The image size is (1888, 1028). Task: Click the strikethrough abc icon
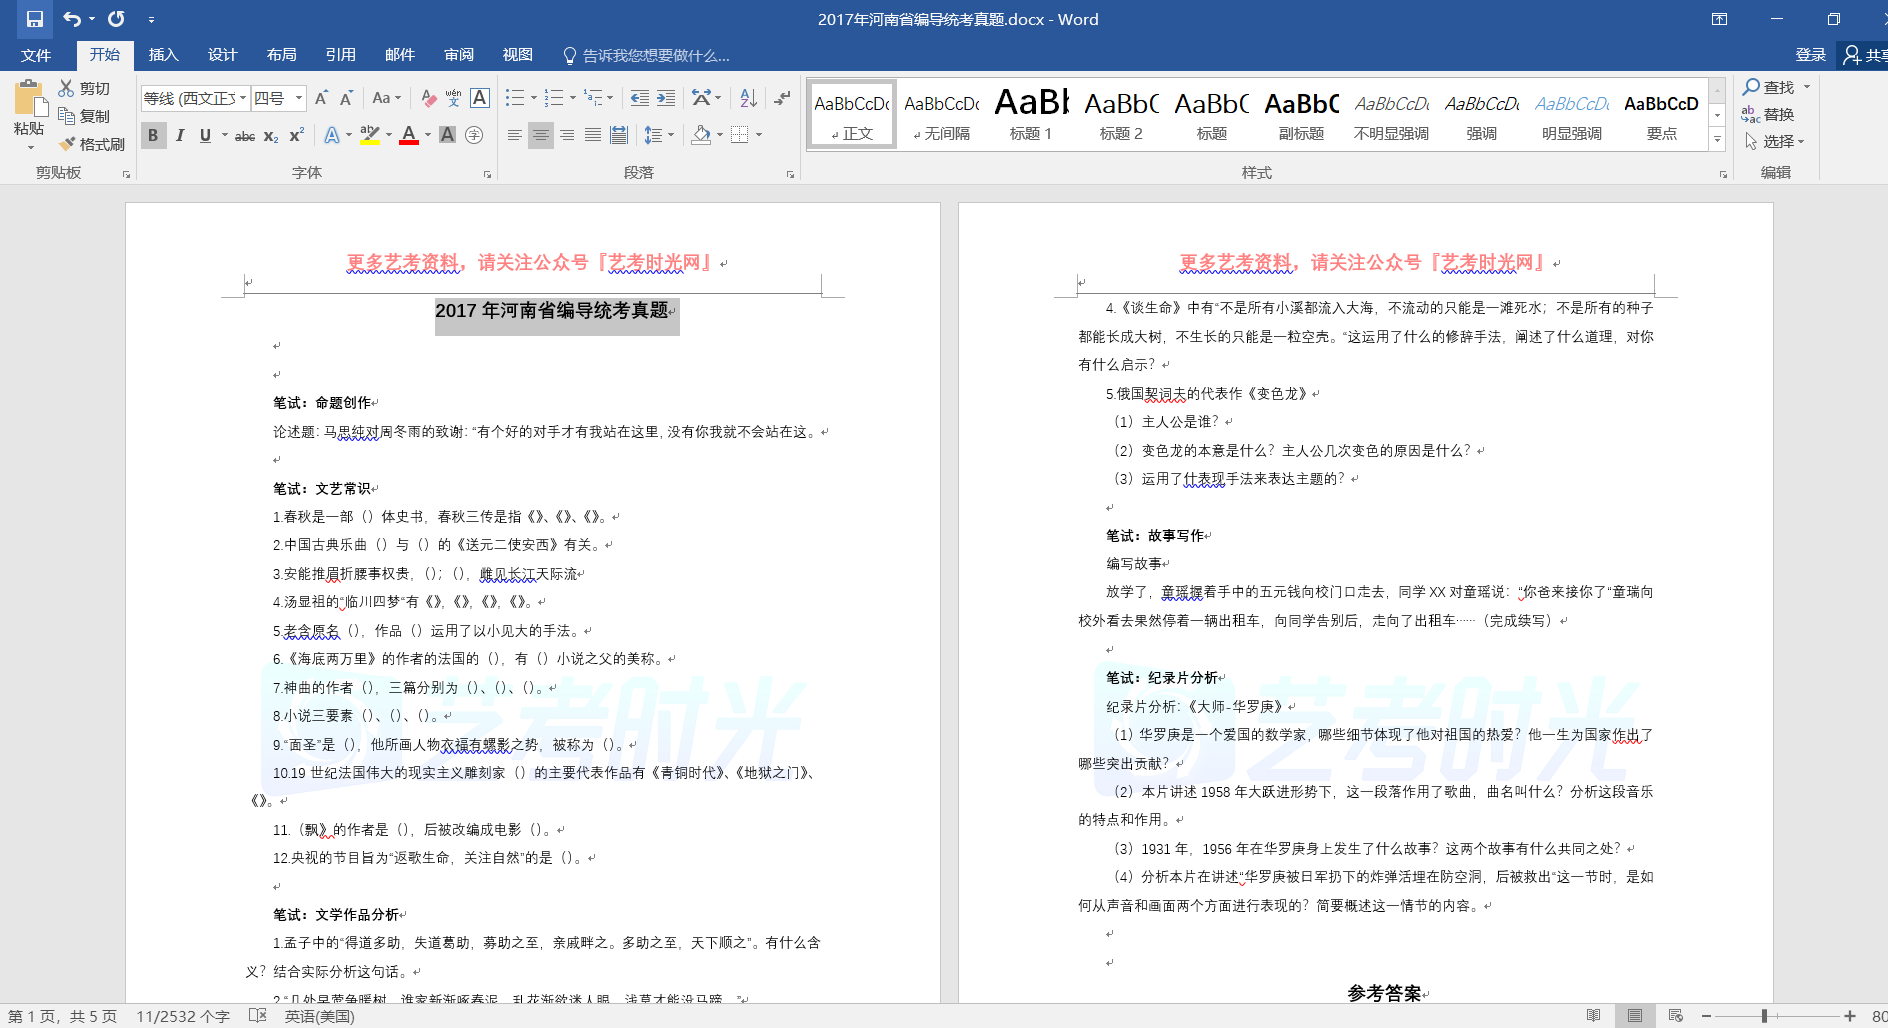pyautogui.click(x=245, y=136)
